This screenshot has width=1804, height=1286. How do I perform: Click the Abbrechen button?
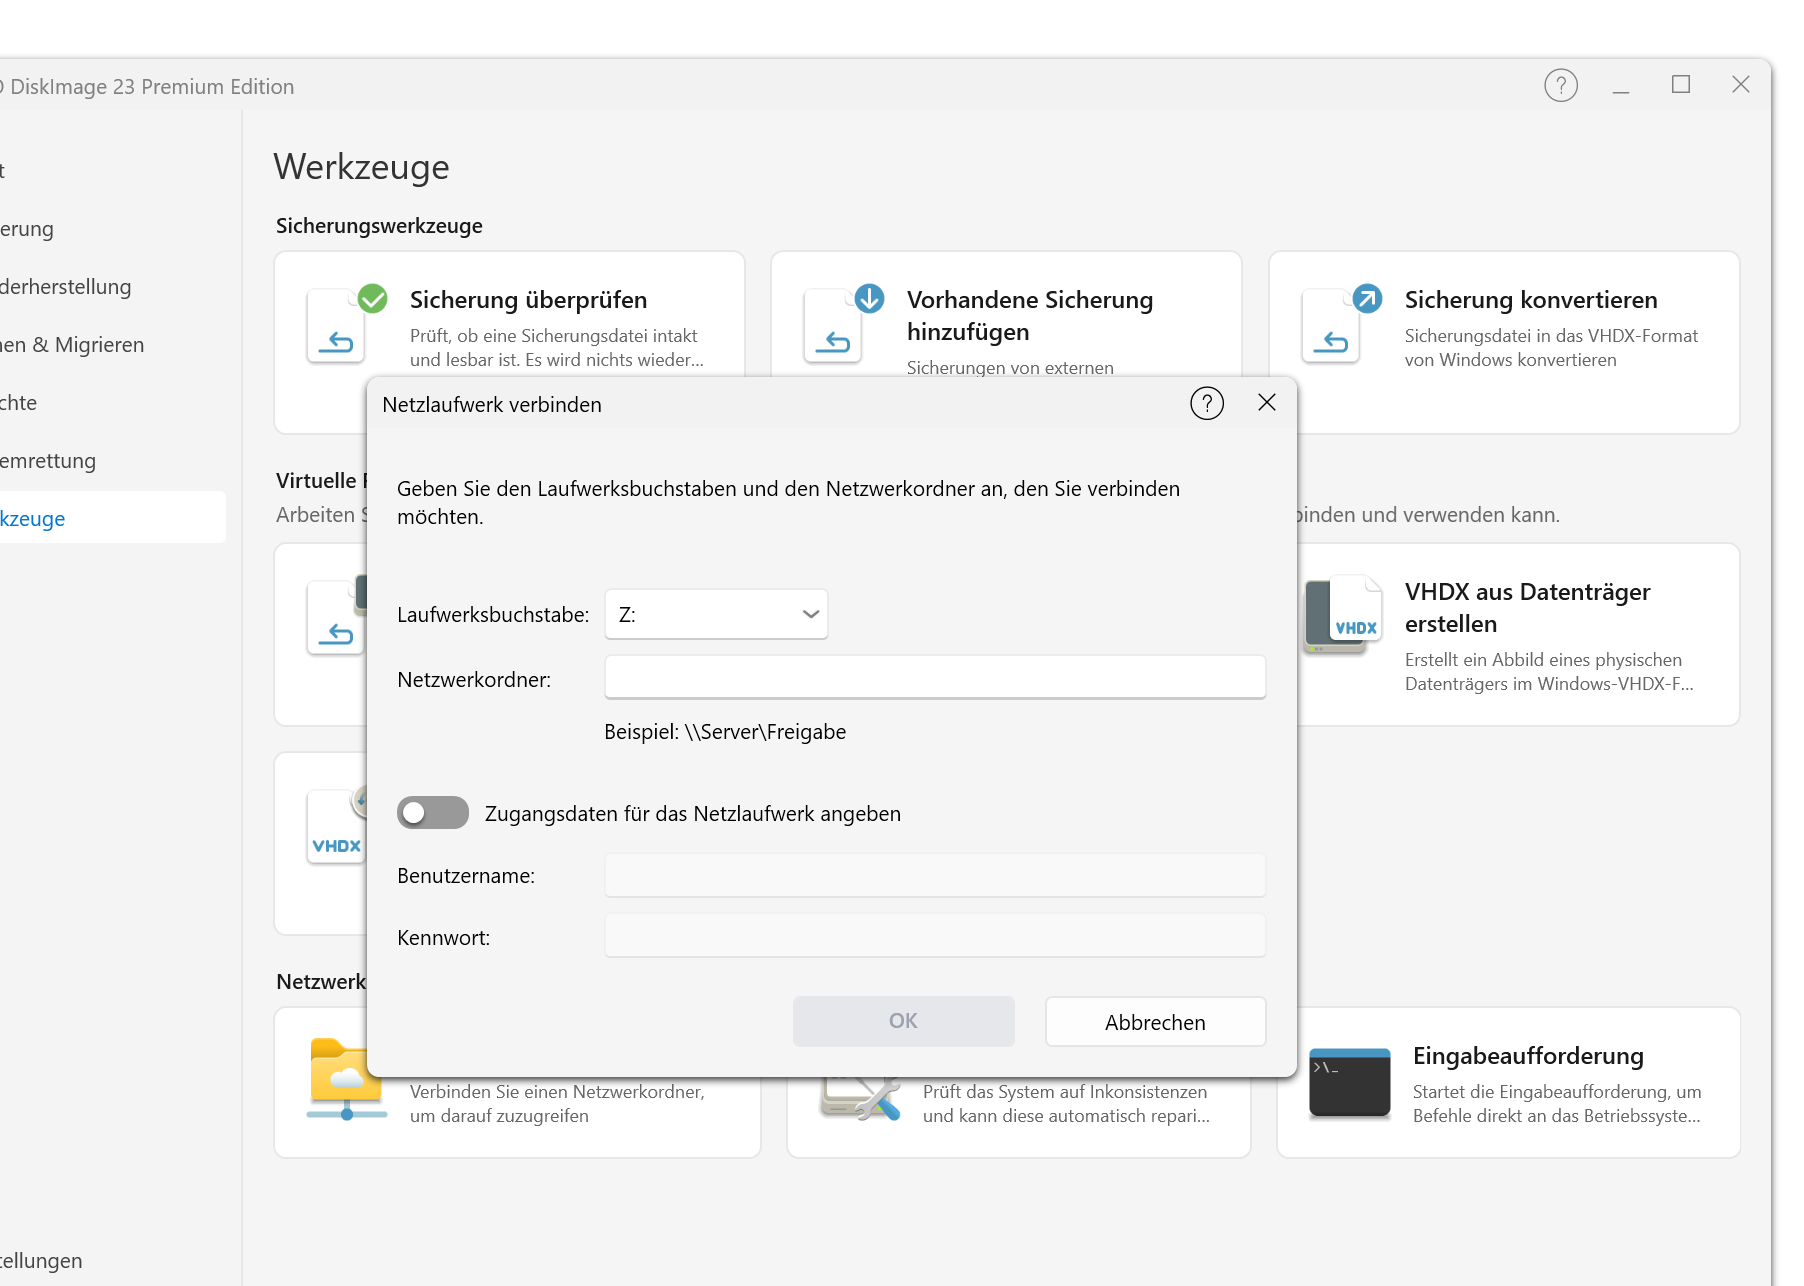1156,1022
